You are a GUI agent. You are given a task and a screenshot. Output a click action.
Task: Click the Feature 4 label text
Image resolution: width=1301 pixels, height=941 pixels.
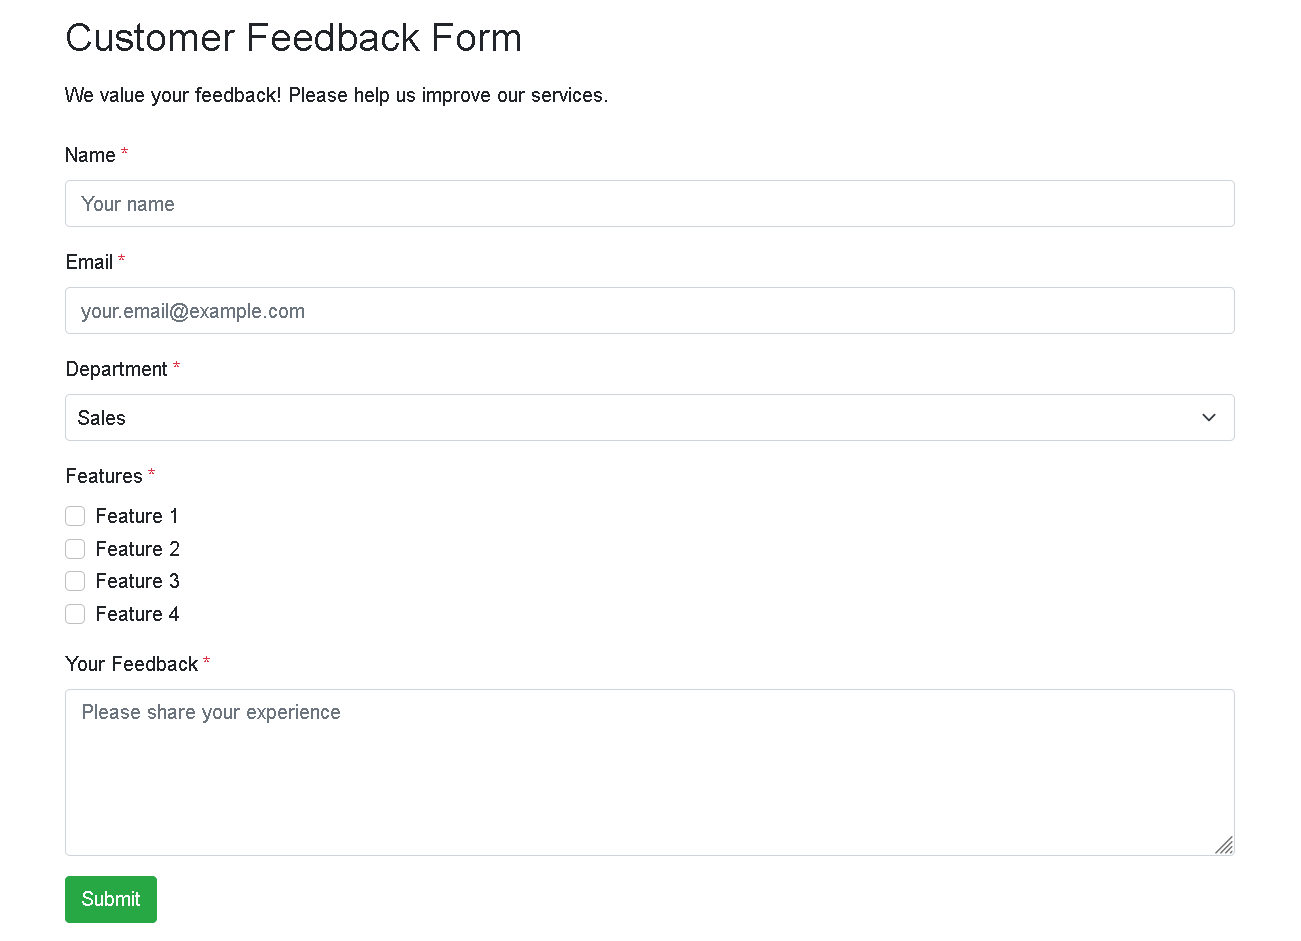pos(137,614)
